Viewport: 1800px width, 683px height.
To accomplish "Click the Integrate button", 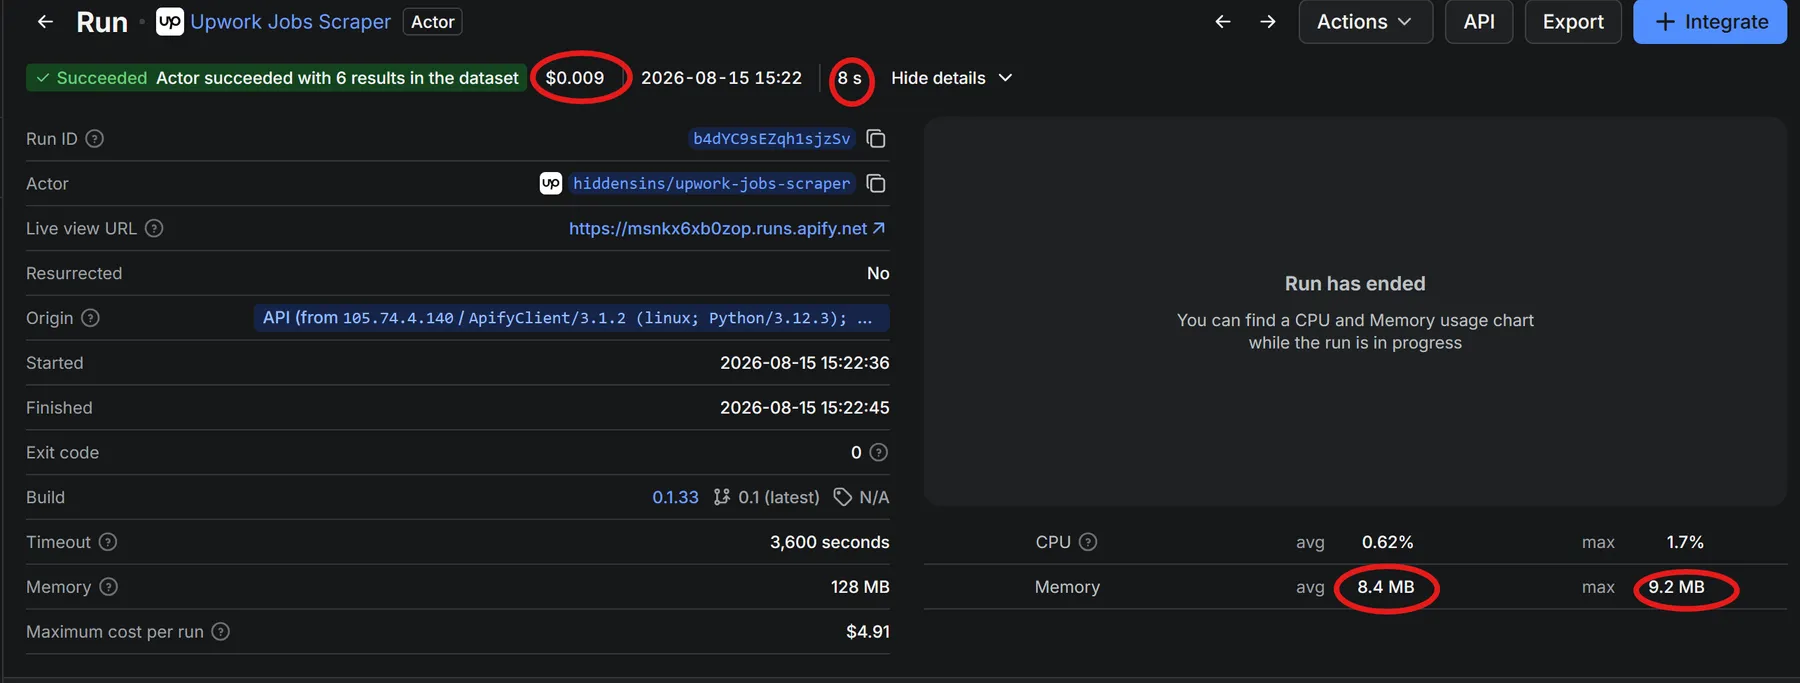I will [1710, 21].
